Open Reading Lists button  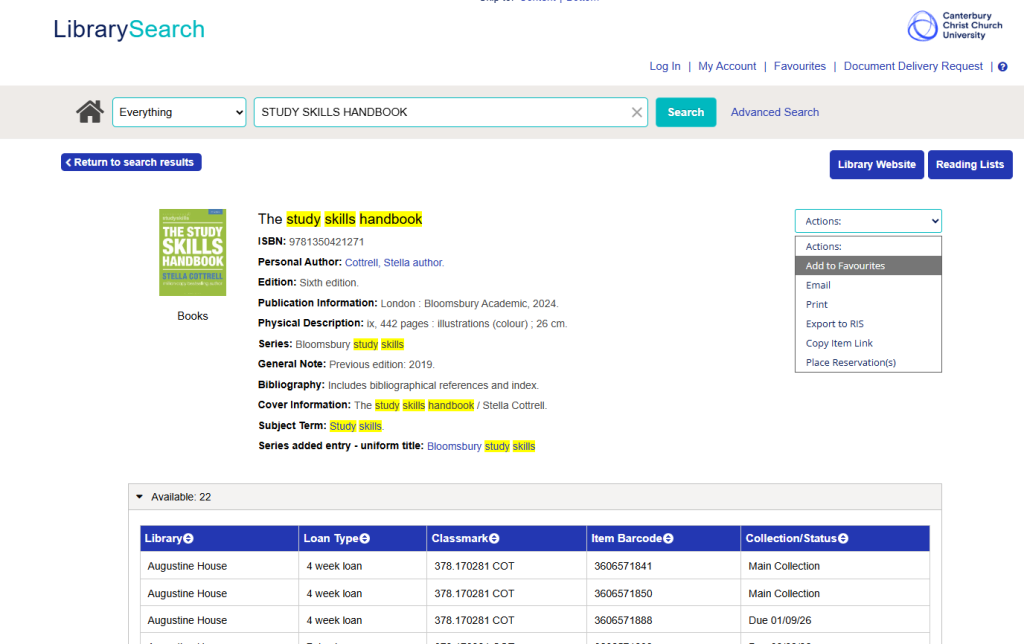[970, 165]
